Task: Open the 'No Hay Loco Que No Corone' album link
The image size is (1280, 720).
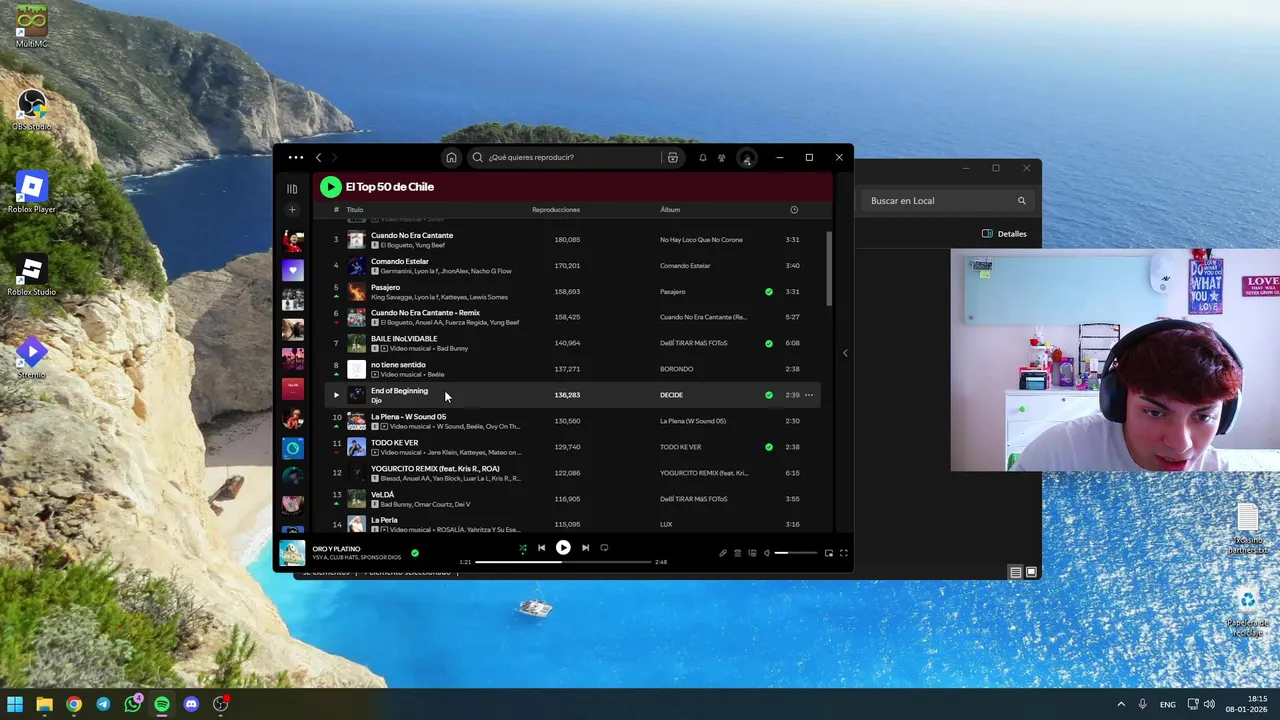Action: (701, 240)
